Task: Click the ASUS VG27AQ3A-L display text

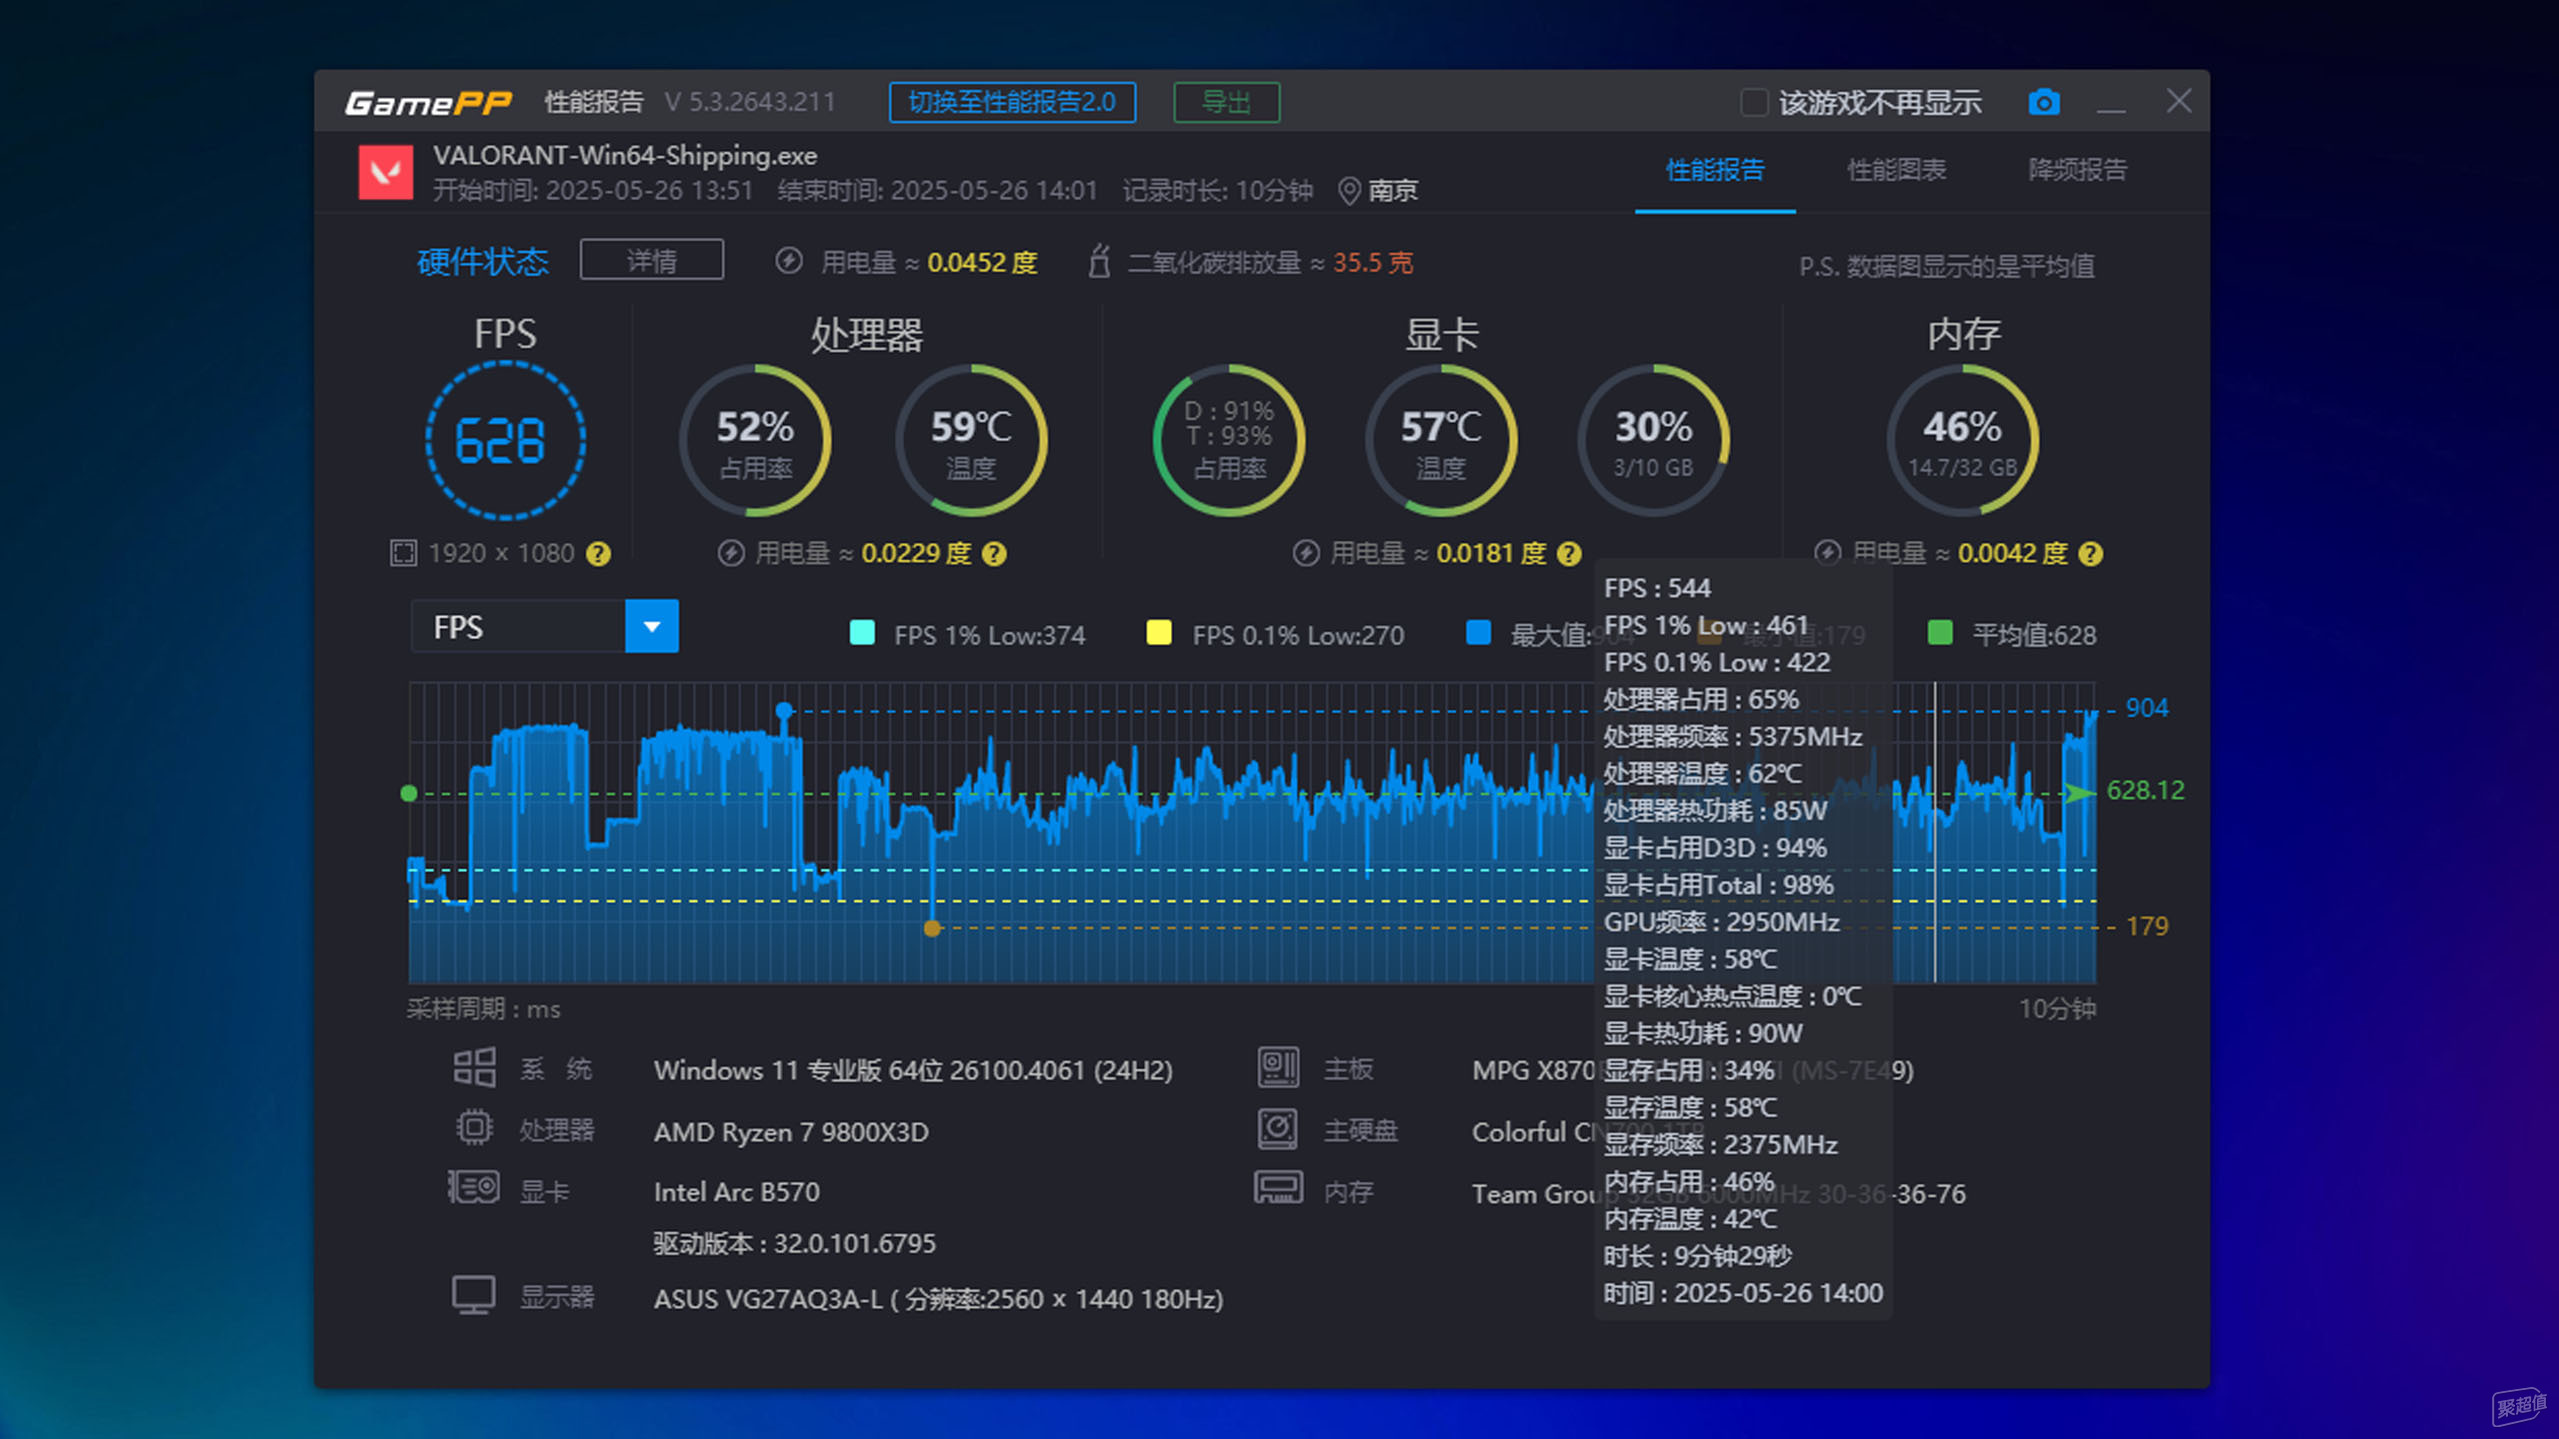Action: (x=938, y=1299)
